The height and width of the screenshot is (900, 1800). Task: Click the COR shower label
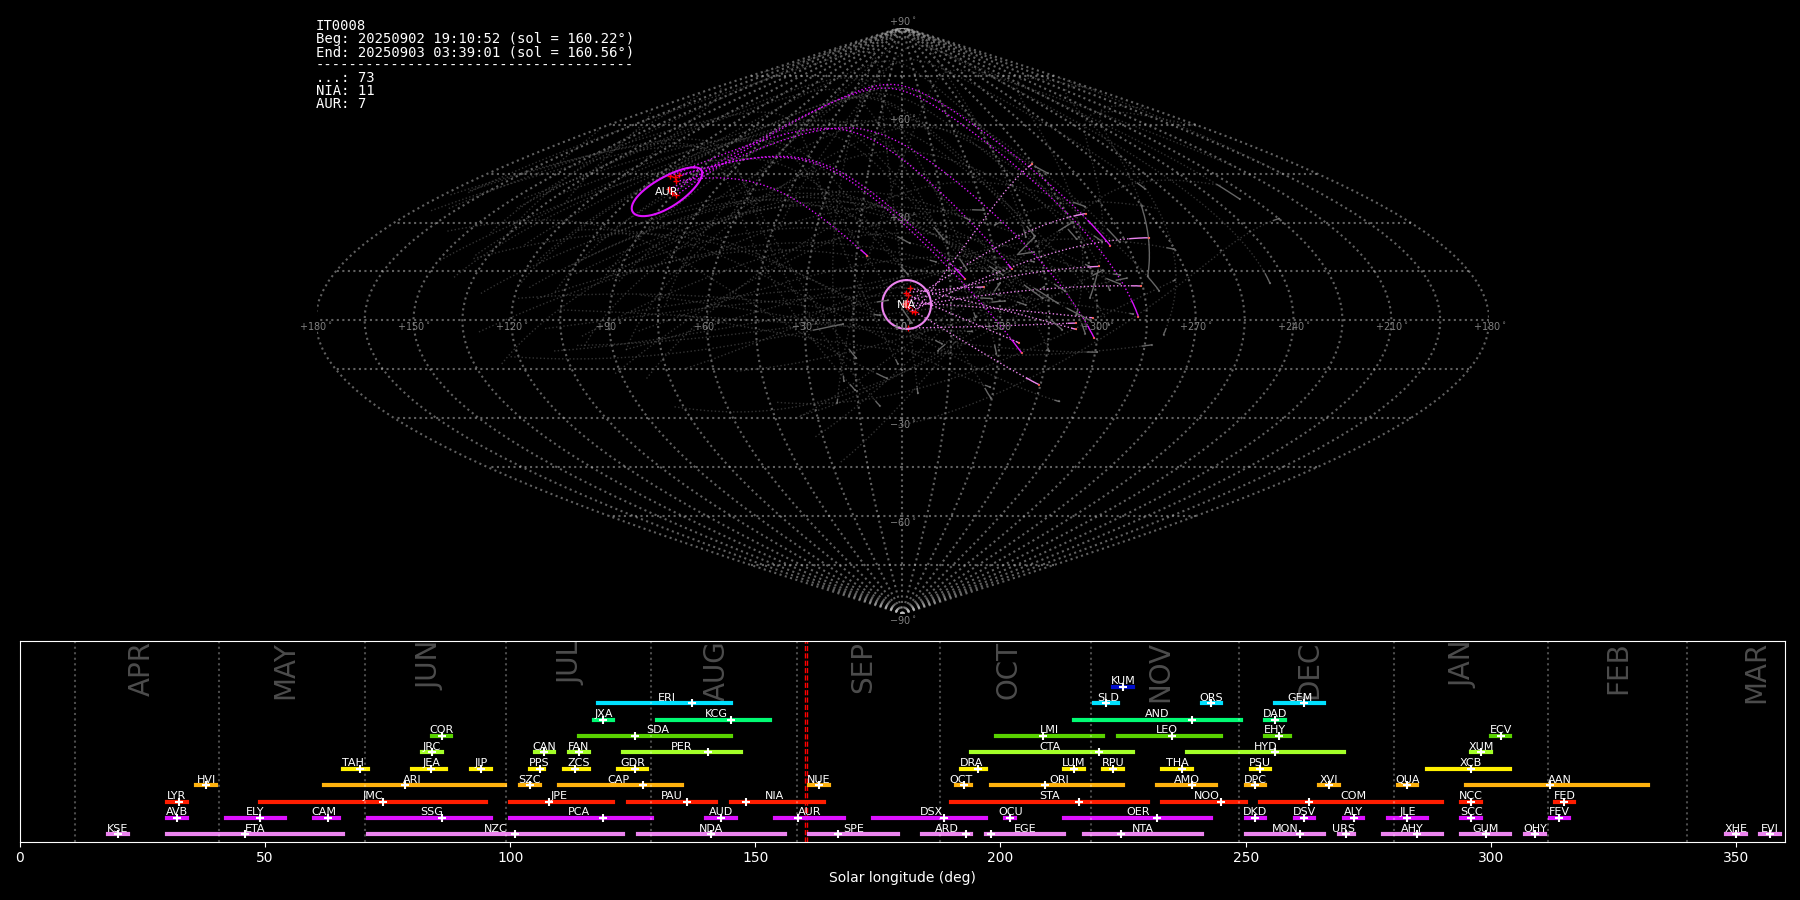pyautogui.click(x=441, y=730)
